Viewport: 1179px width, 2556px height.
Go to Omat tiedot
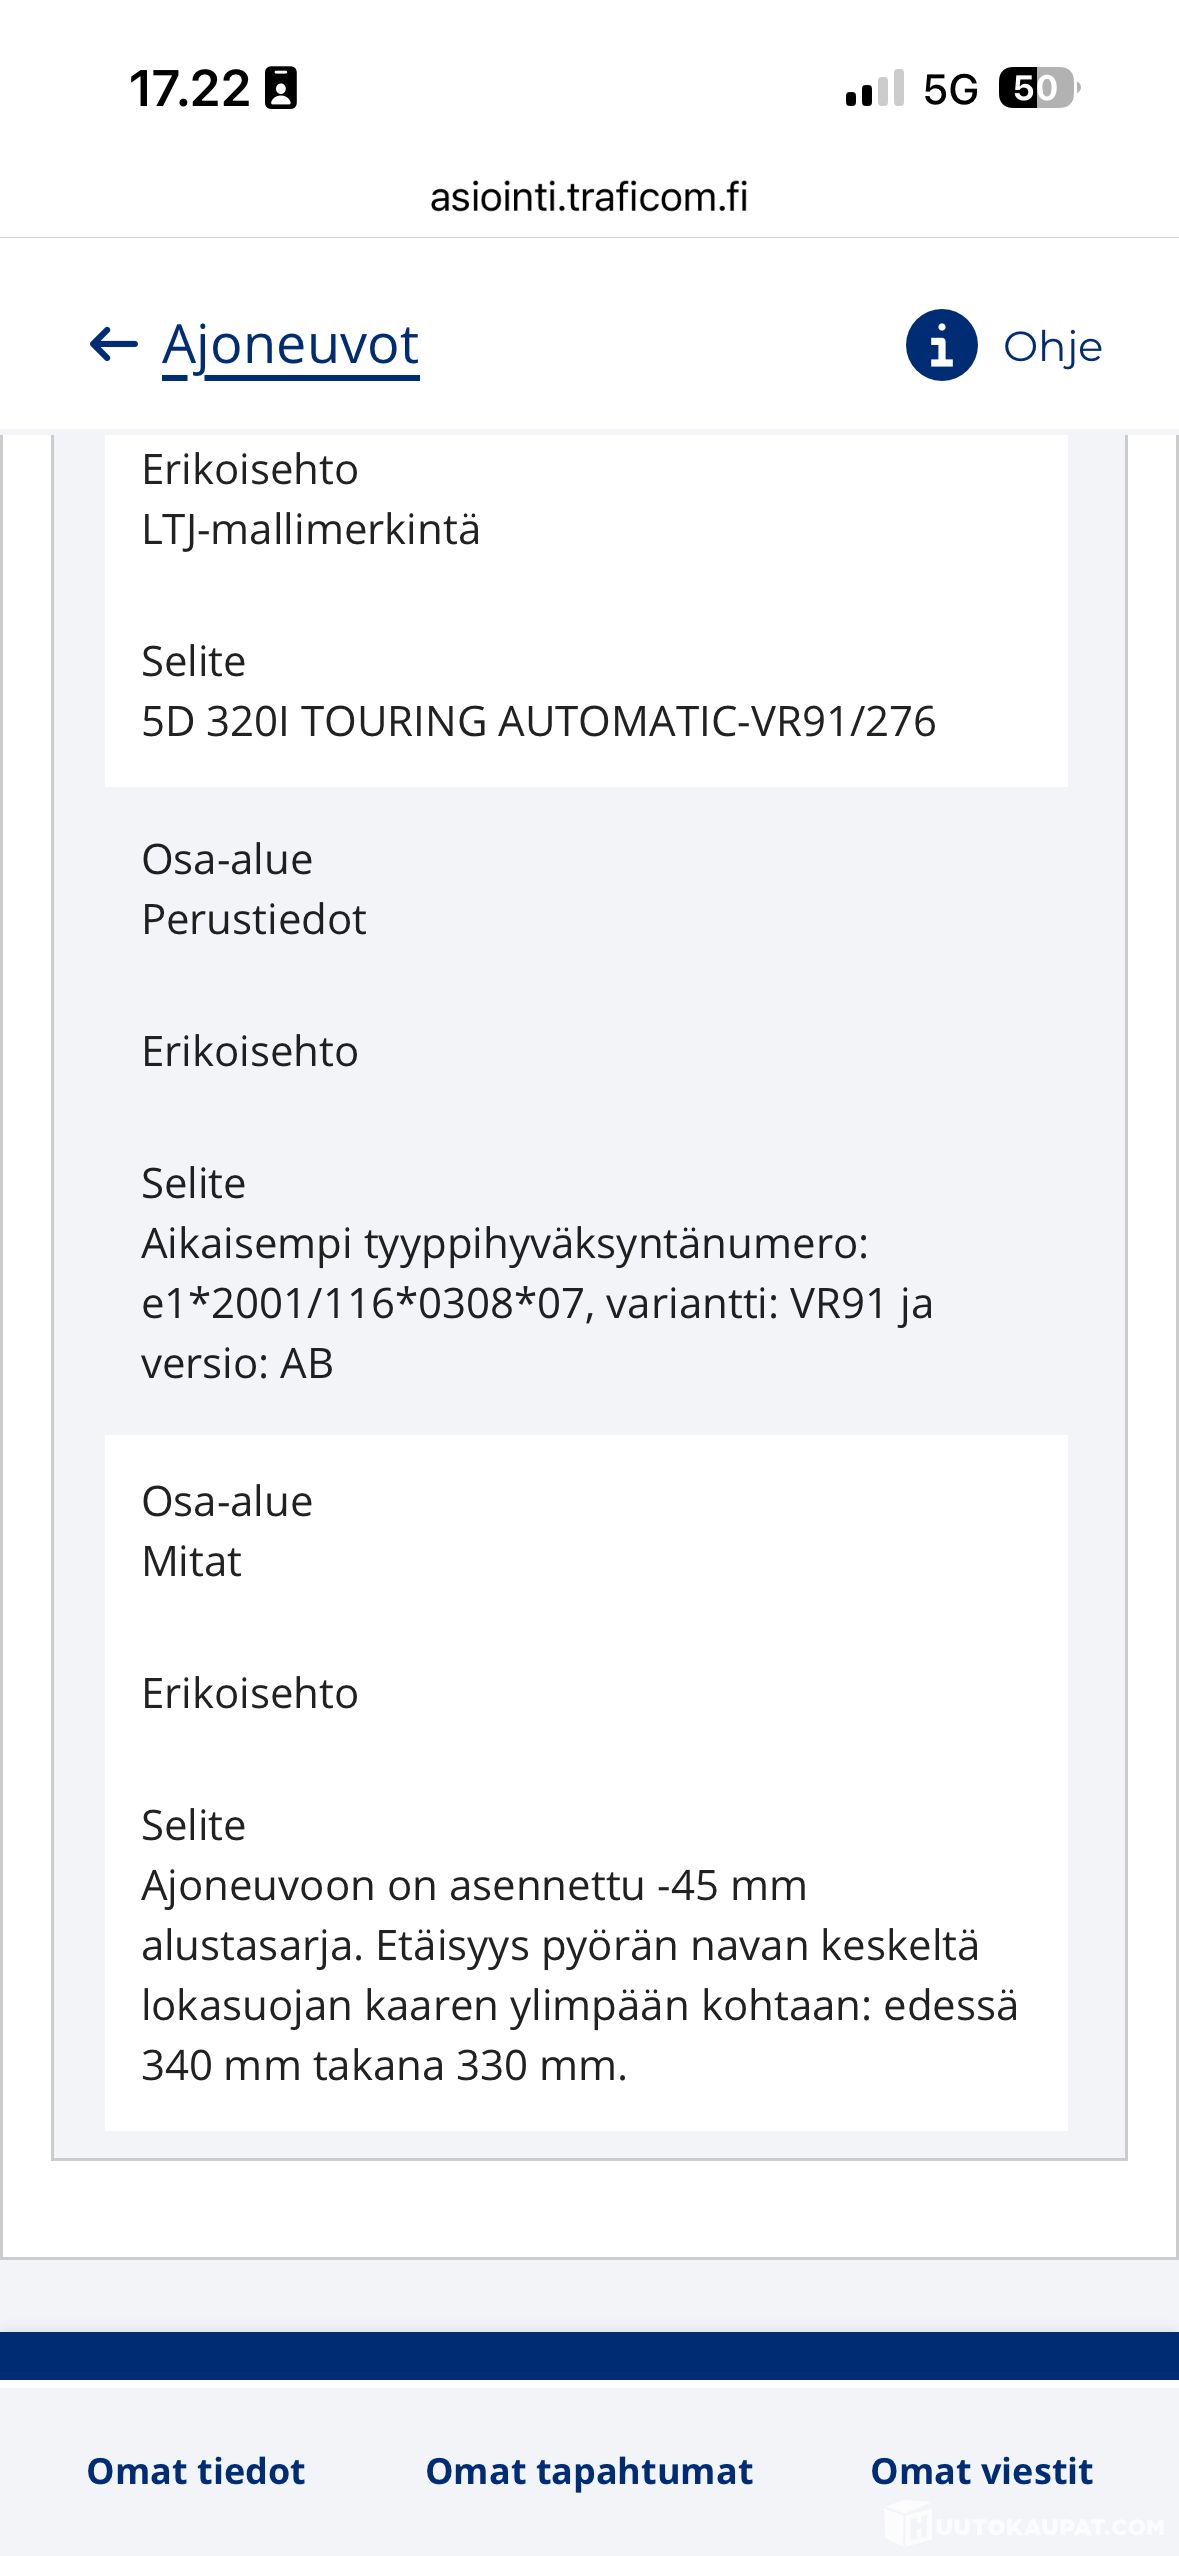196,2471
